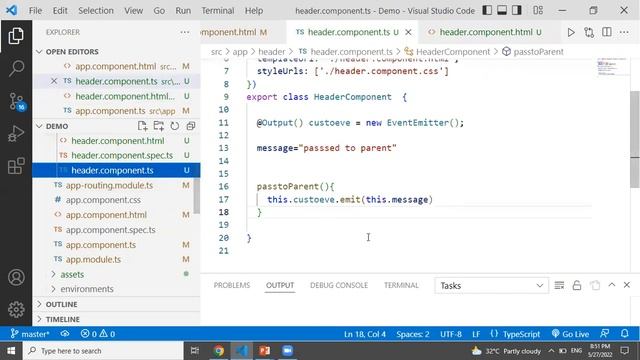Synchronize changes cloud icon in status bar
640x360 pixels.
(65, 334)
